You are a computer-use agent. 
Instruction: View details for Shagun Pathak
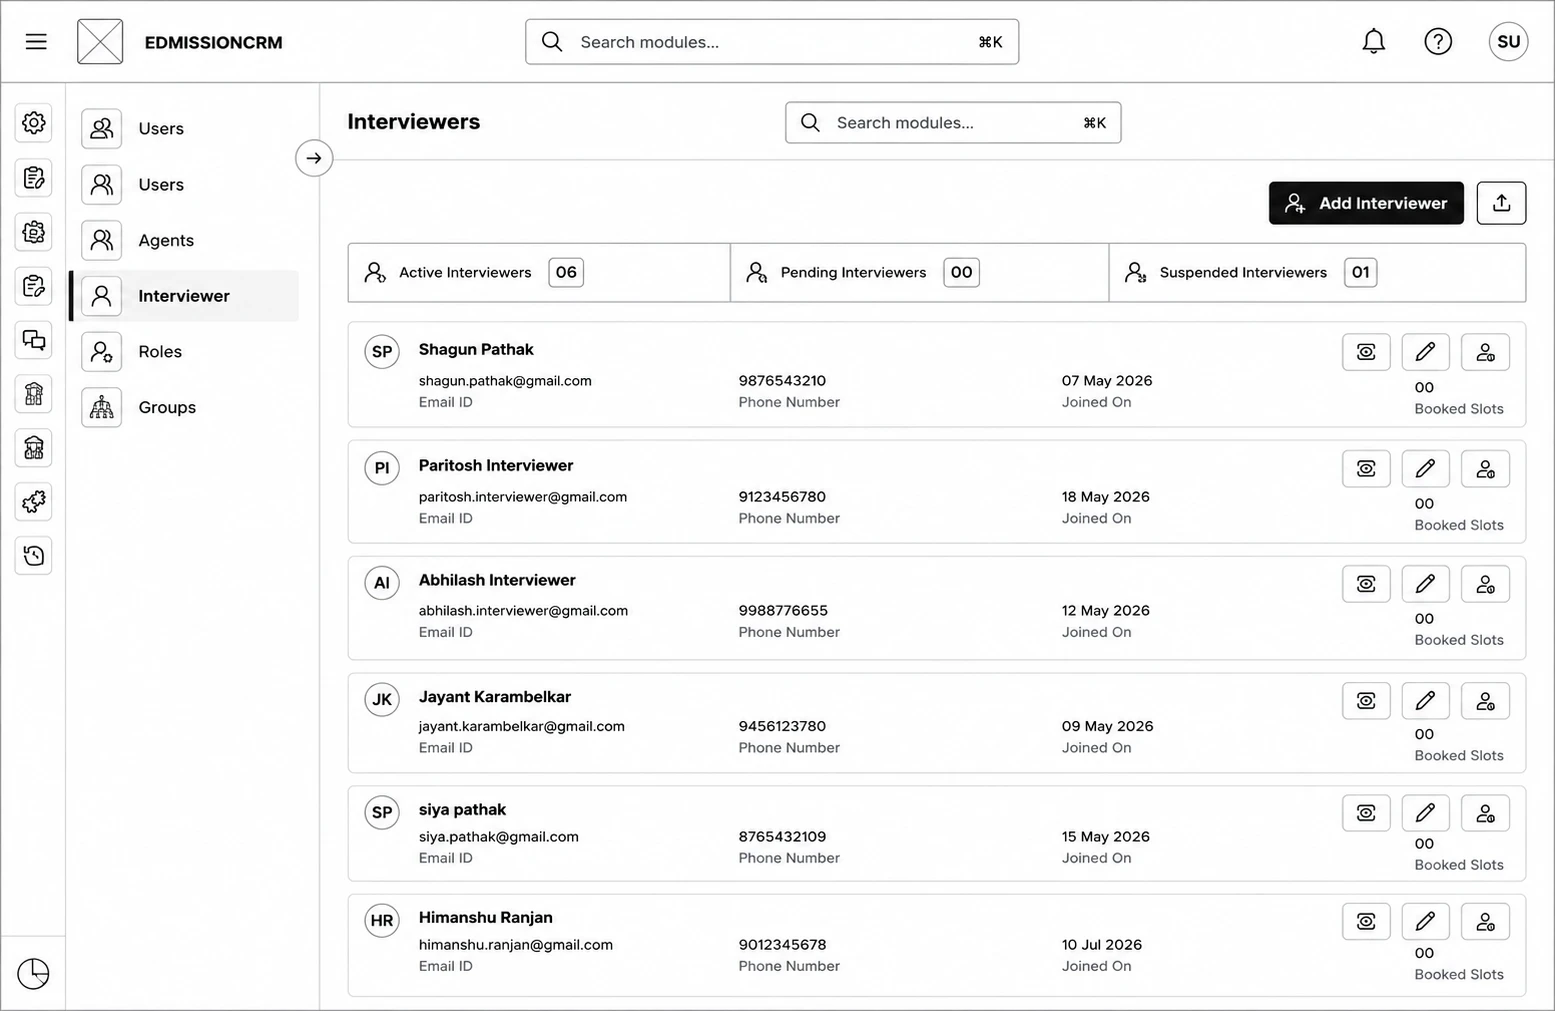coord(1366,352)
